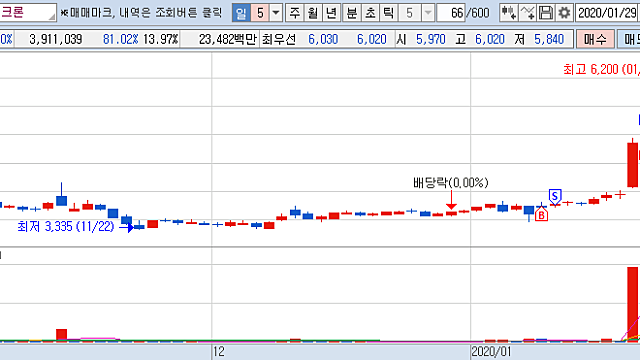Click the volume value 3,911,039

pos(56,39)
